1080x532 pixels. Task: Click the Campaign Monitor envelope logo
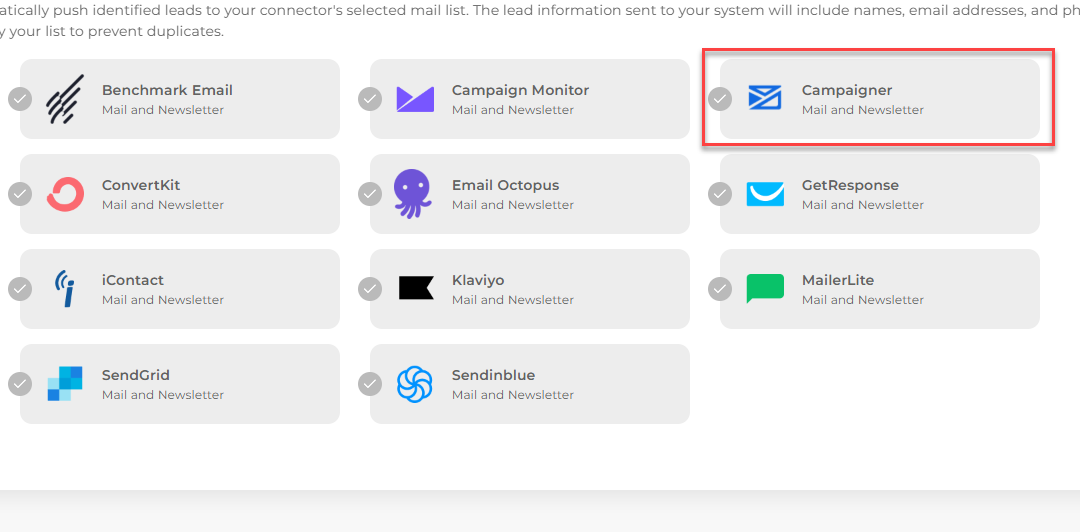[415, 99]
